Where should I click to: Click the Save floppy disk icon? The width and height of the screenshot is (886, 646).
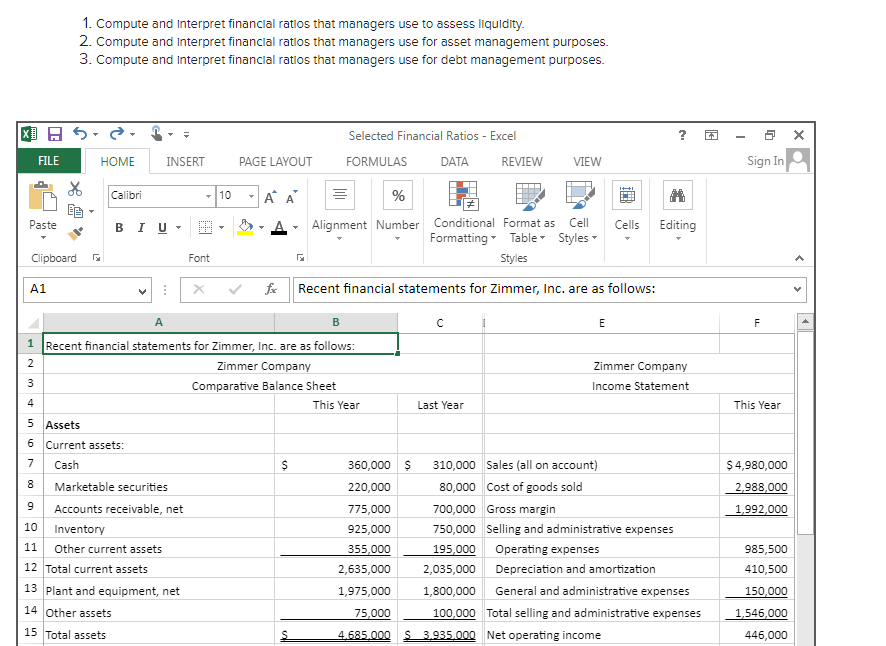(55, 135)
